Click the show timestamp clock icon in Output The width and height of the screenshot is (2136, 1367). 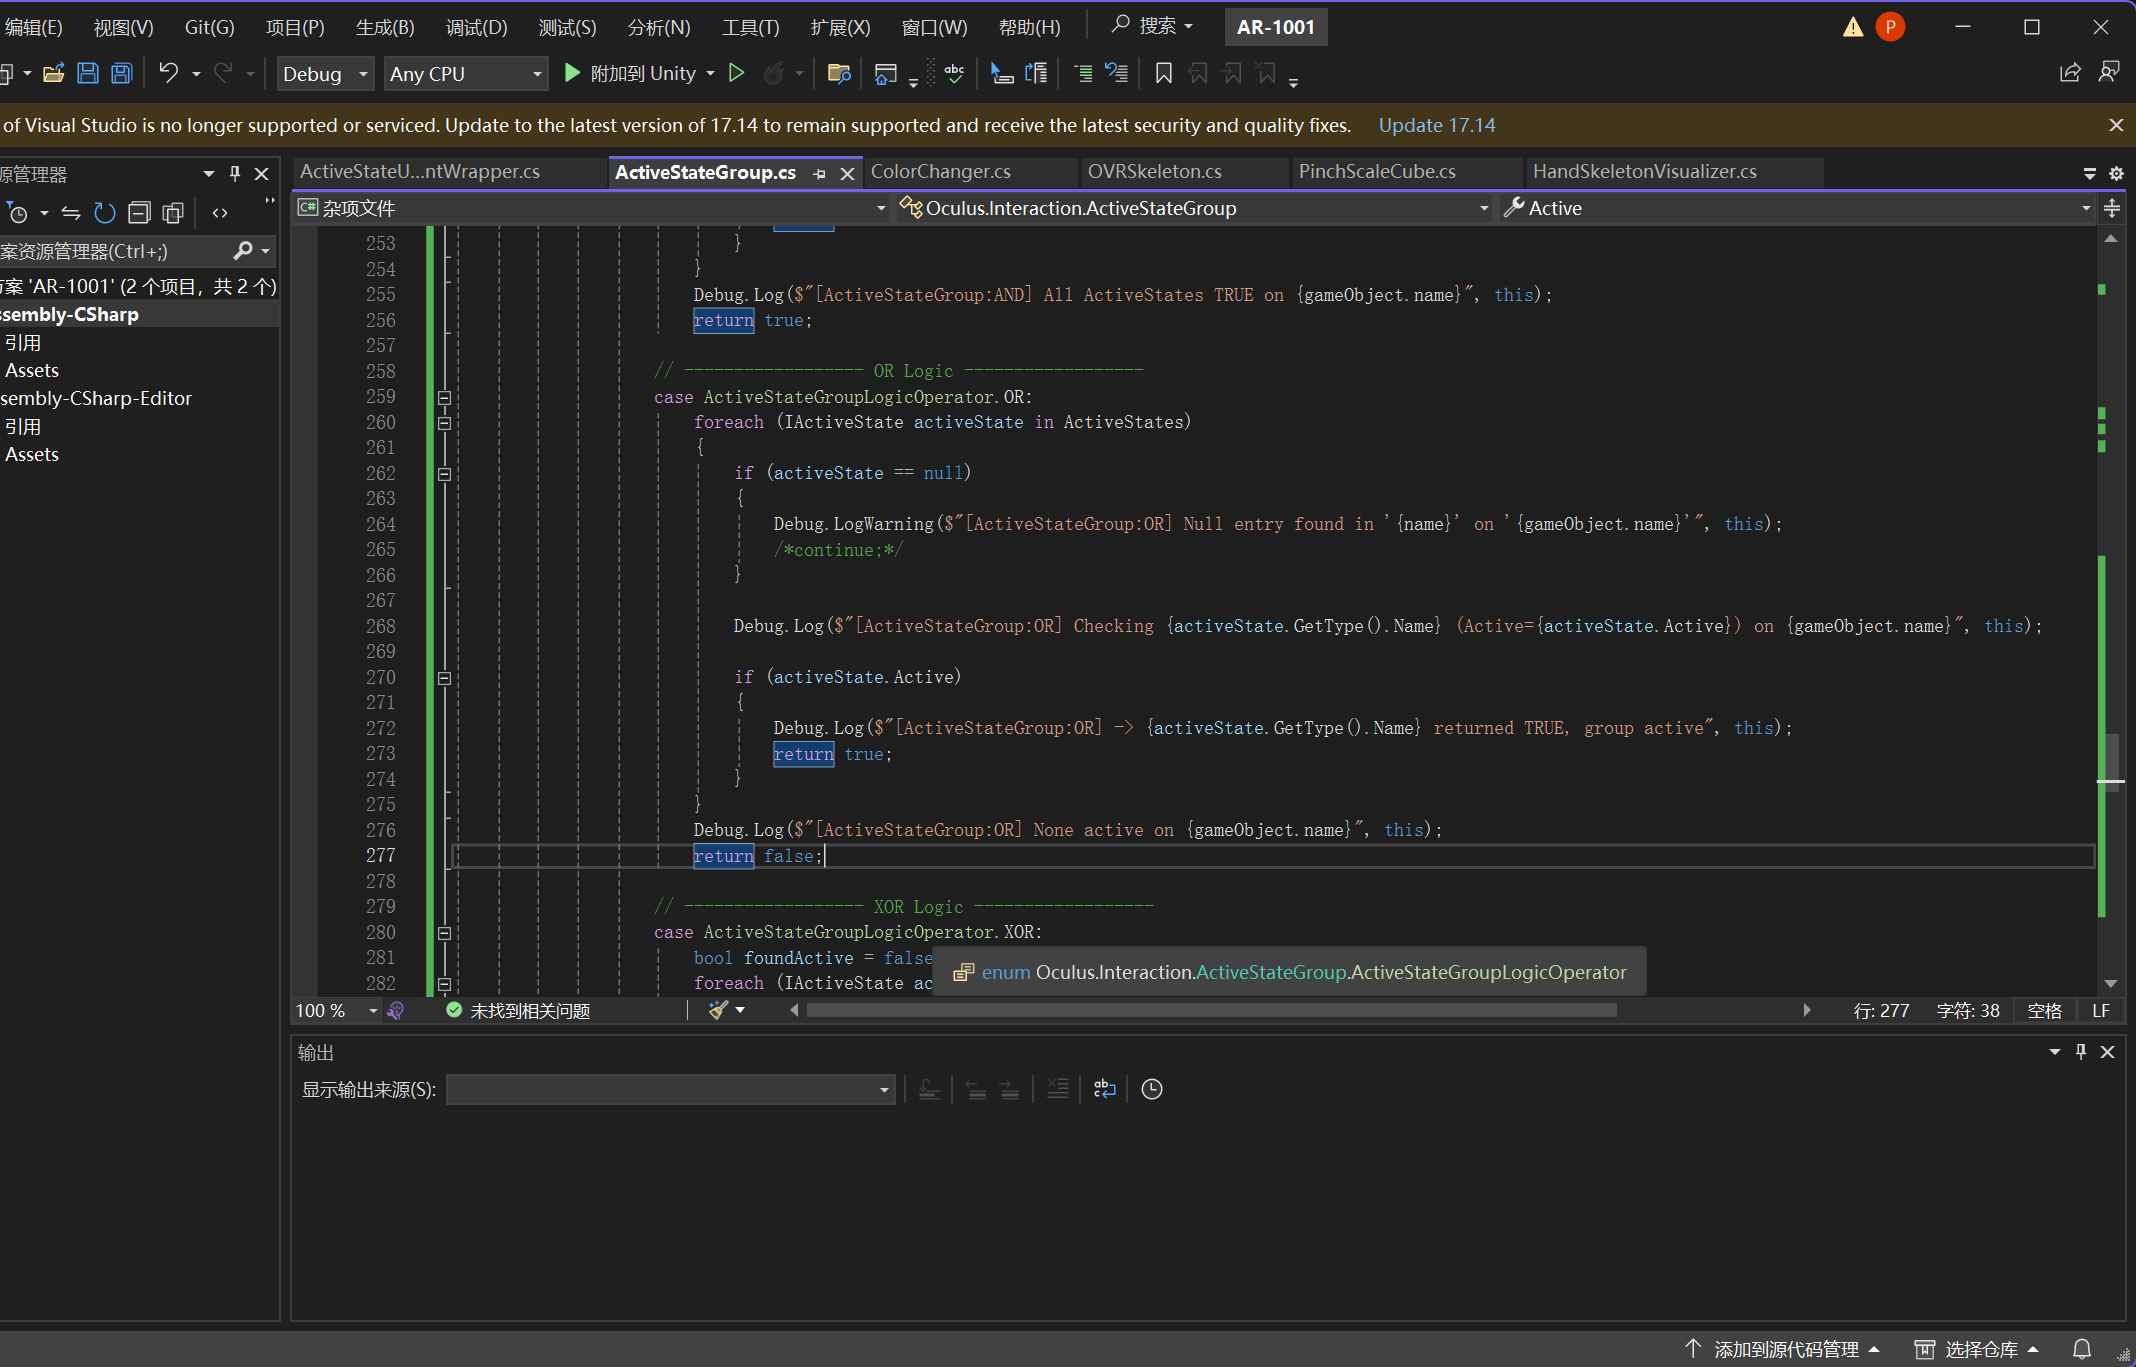[x=1151, y=1089]
